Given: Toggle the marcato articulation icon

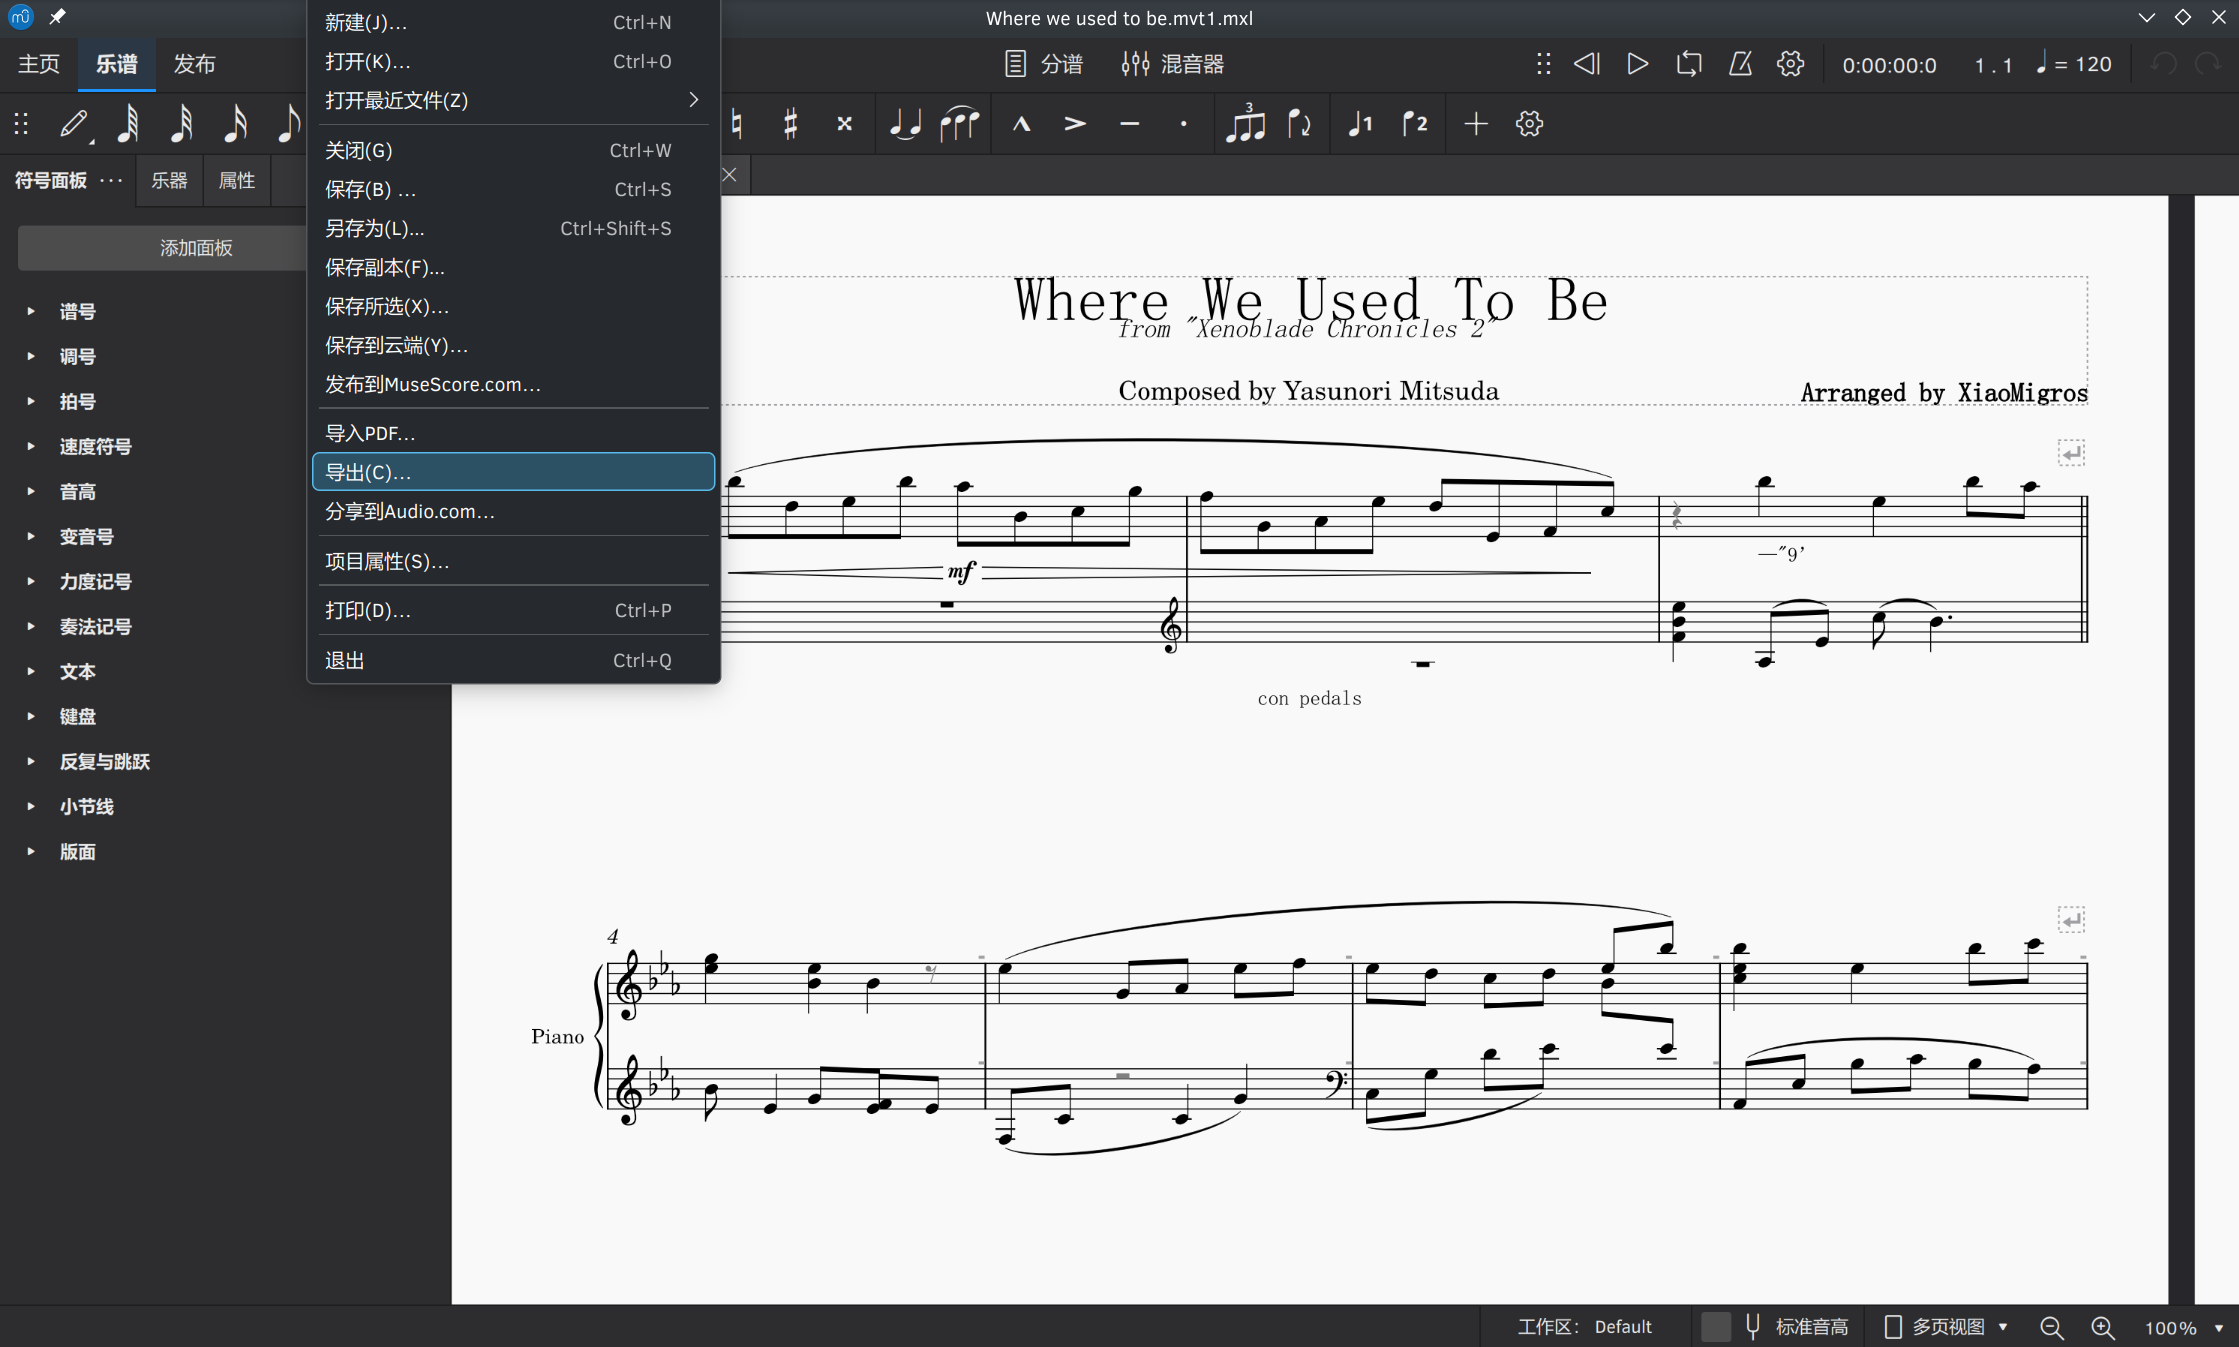Looking at the screenshot, I should (1021, 123).
